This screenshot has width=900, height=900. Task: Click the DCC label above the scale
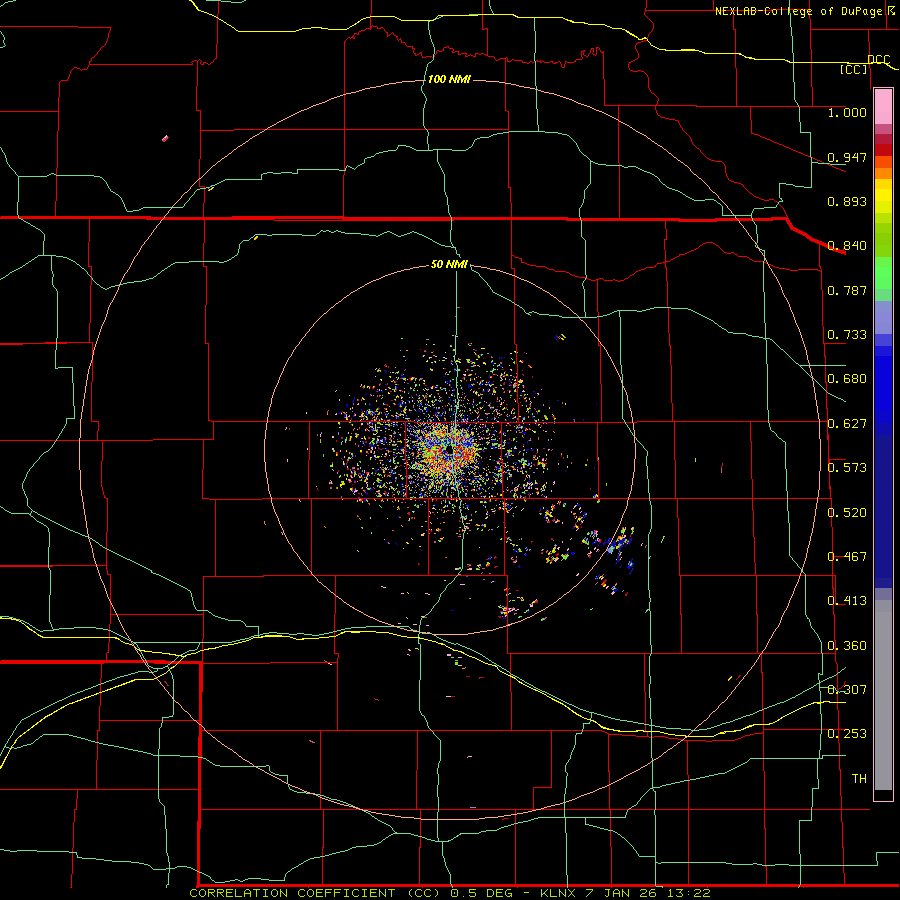[x=878, y=59]
